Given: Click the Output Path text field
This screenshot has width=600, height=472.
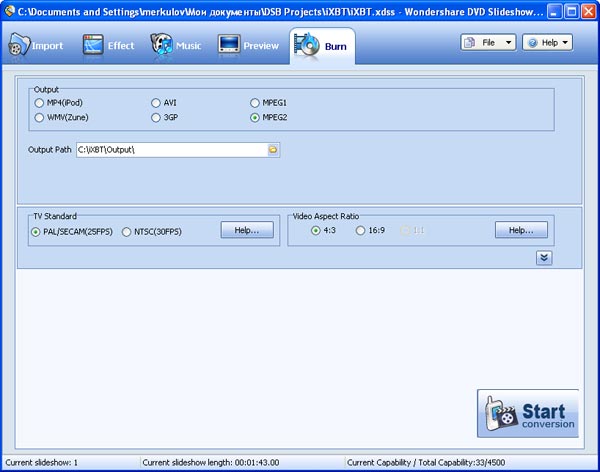Looking at the screenshot, I should tap(172, 150).
